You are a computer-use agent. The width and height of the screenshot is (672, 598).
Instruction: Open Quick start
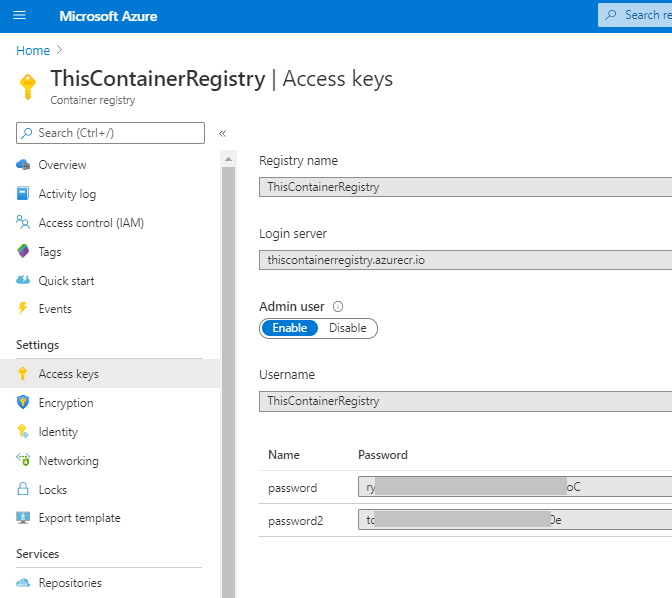coord(66,281)
